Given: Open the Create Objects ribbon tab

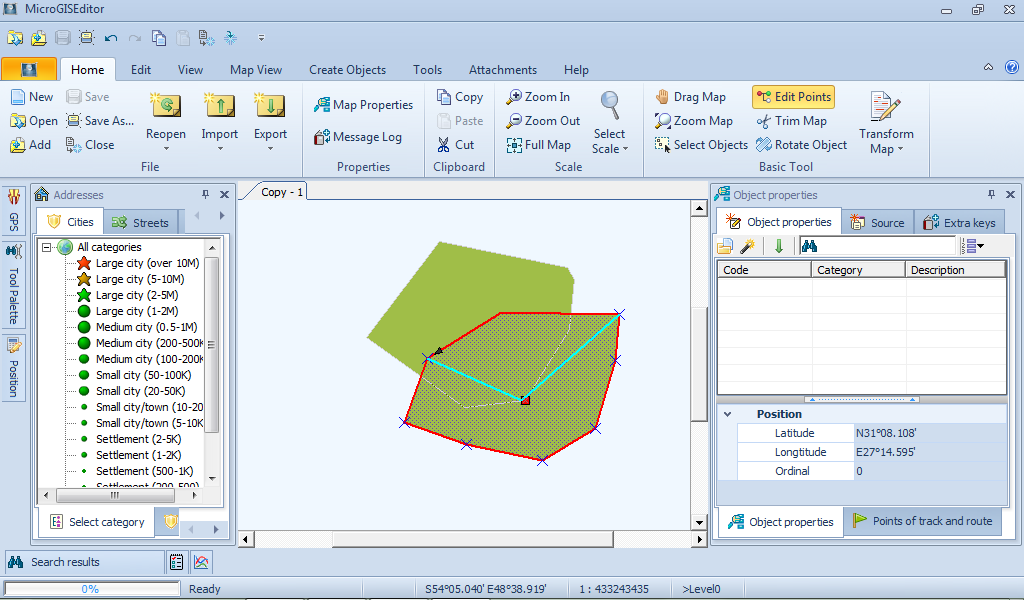Looking at the screenshot, I should 347,70.
